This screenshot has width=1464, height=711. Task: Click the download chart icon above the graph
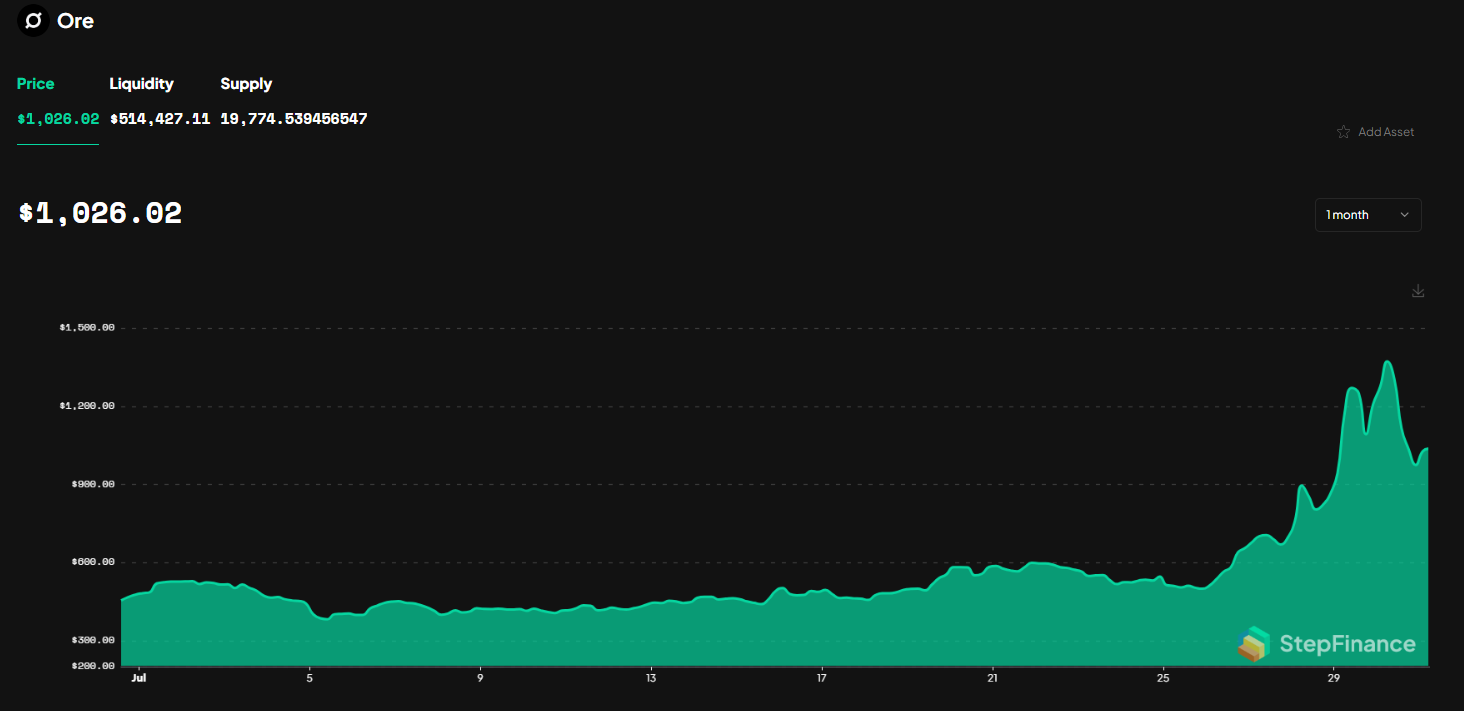(1418, 290)
